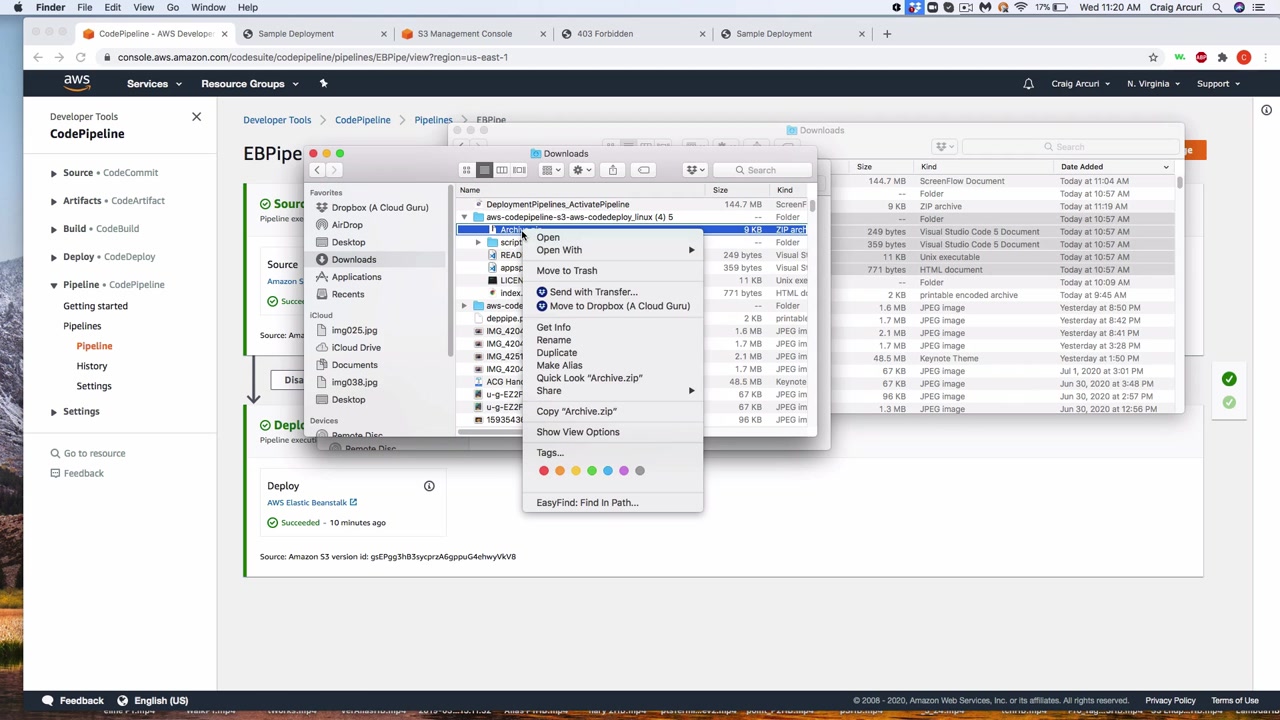Collapse the Pipeline CodePipeline section

point(54,285)
